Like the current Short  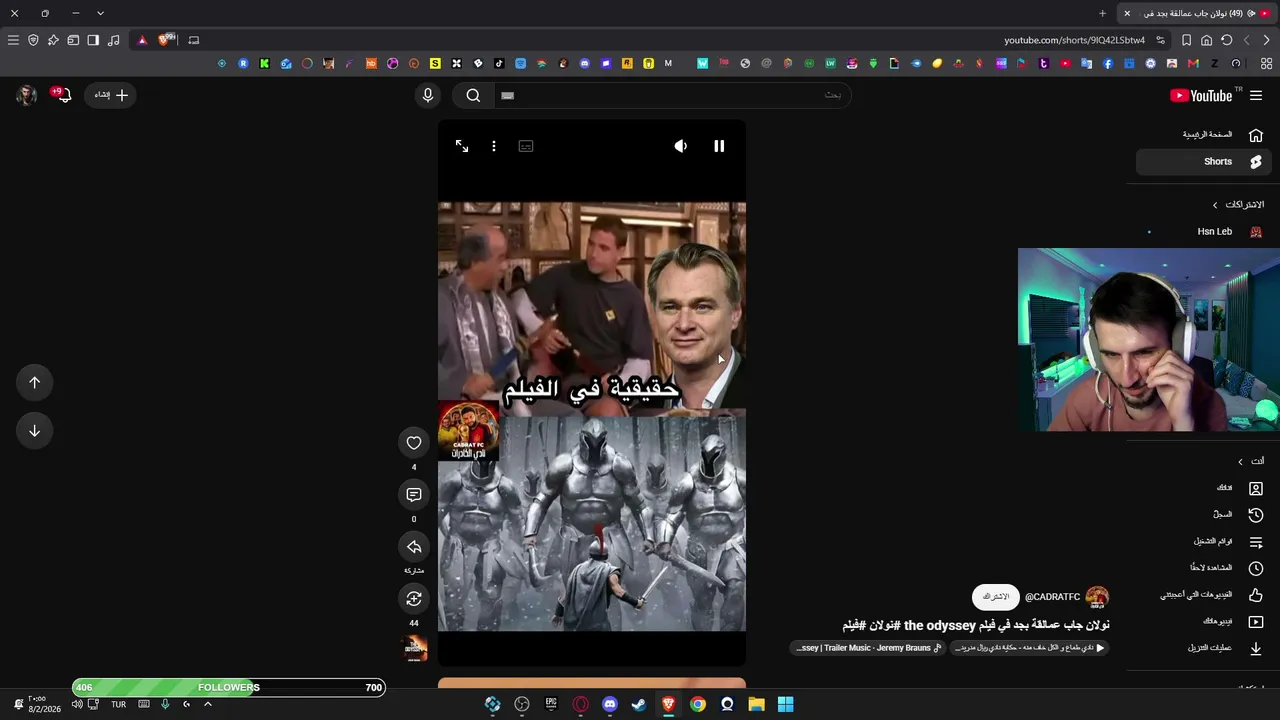pos(414,443)
